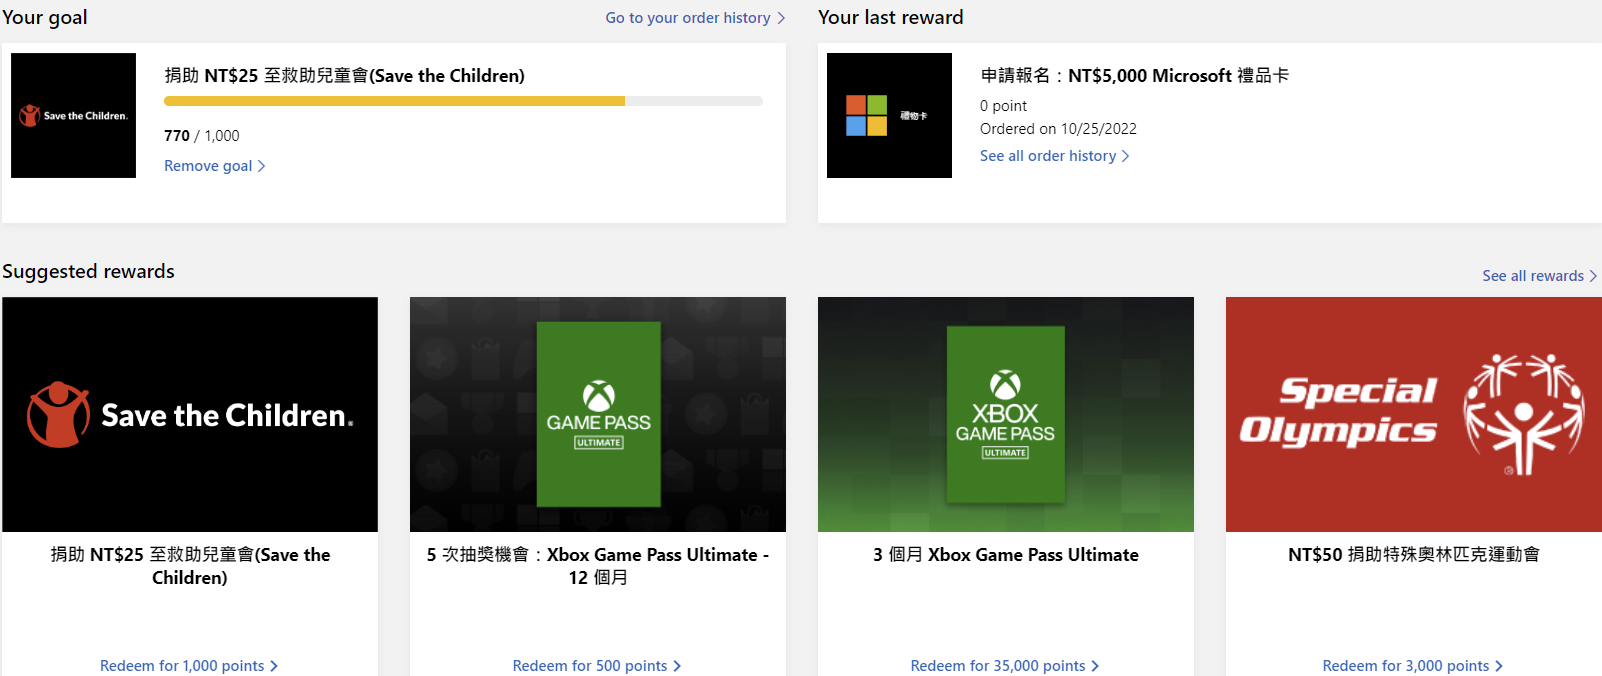Click the chevron after 'Redeem for 35,000 points'
This screenshot has height=676, width=1602.
point(1095,666)
